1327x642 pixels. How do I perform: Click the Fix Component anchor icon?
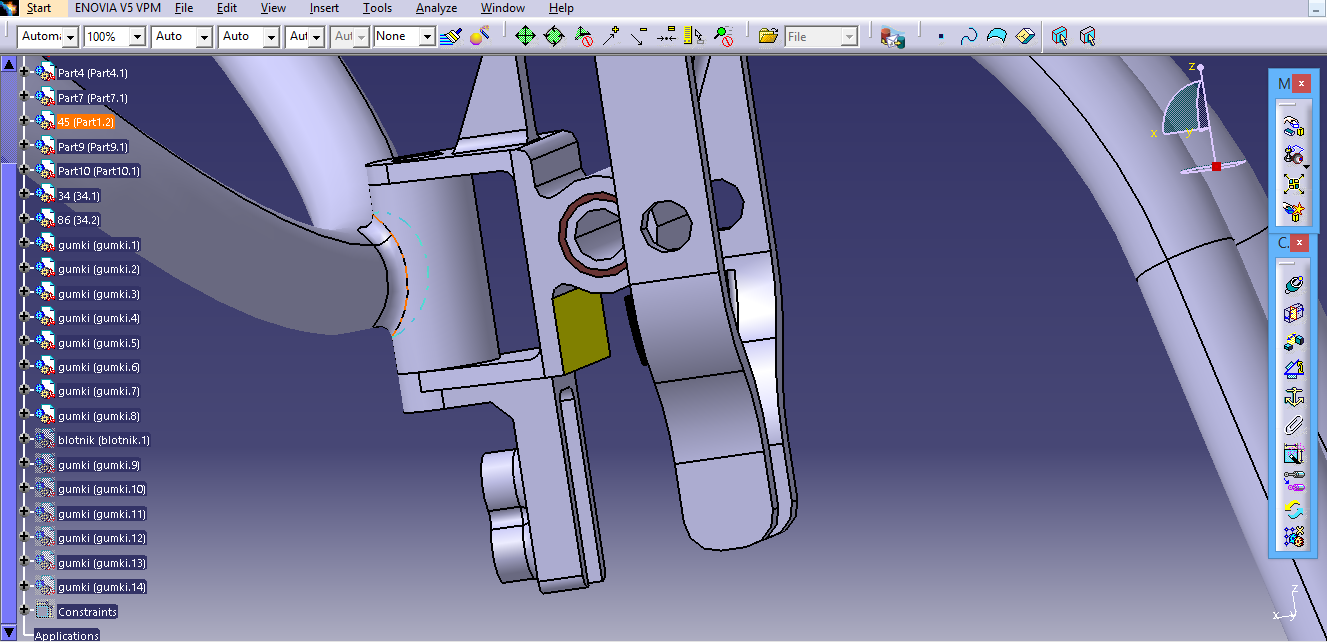1294,397
